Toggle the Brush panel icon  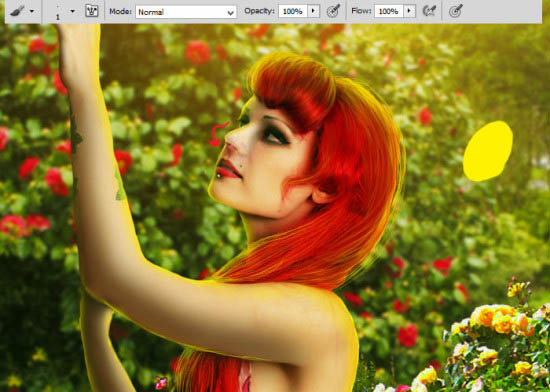(x=92, y=11)
